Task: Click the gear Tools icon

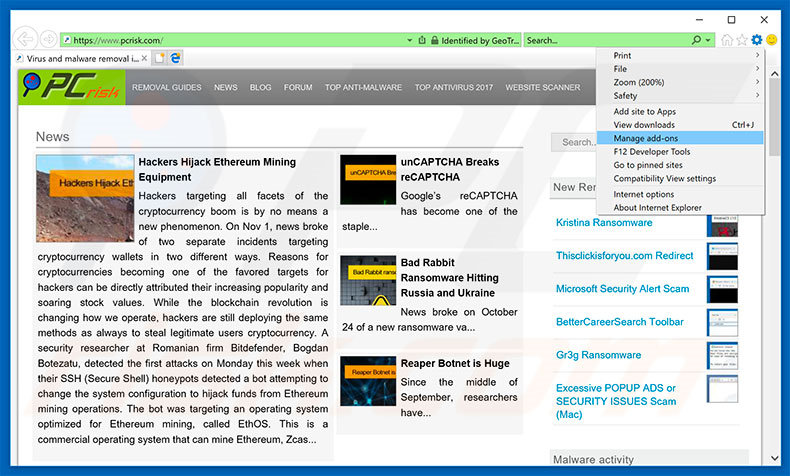Action: 756,40
